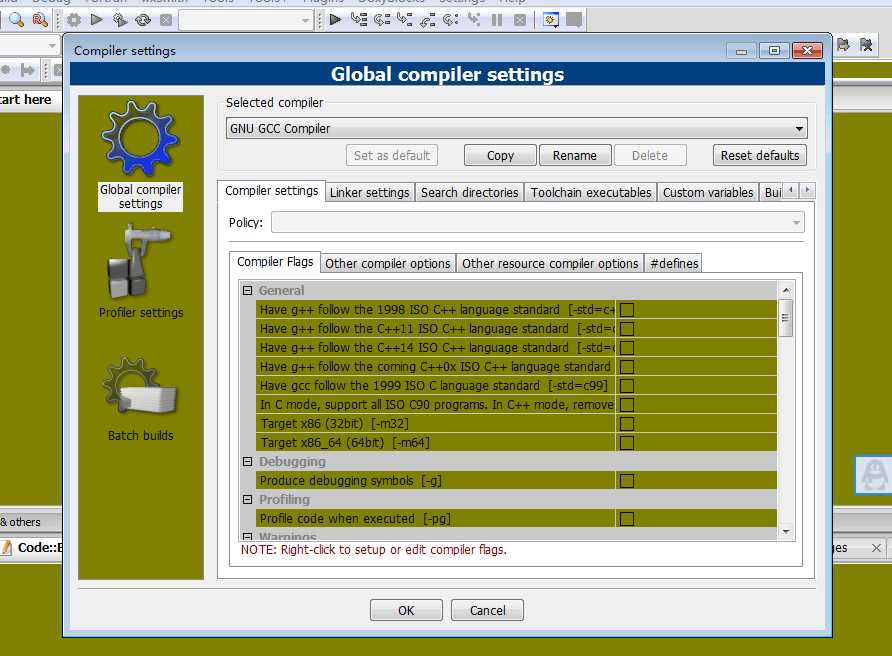
Task: Click the Next line debug icon
Action: [382, 20]
